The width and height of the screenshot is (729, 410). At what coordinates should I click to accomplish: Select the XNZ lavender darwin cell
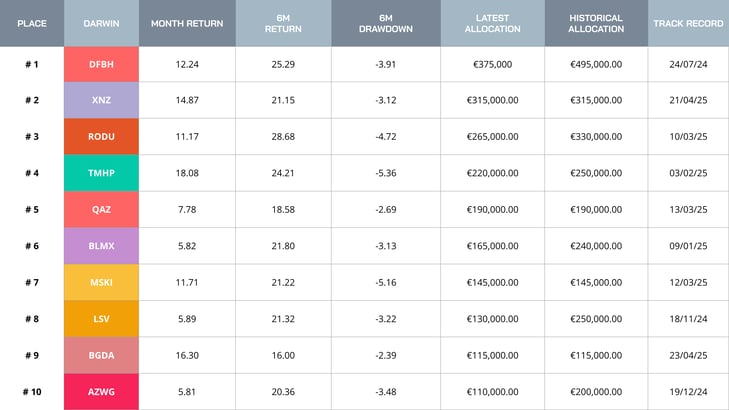tap(101, 100)
